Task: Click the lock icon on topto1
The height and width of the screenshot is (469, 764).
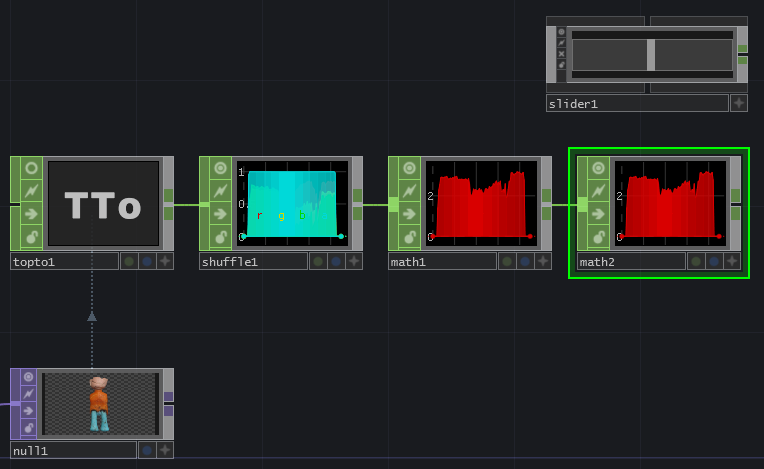Action: pyautogui.click(x=31, y=236)
